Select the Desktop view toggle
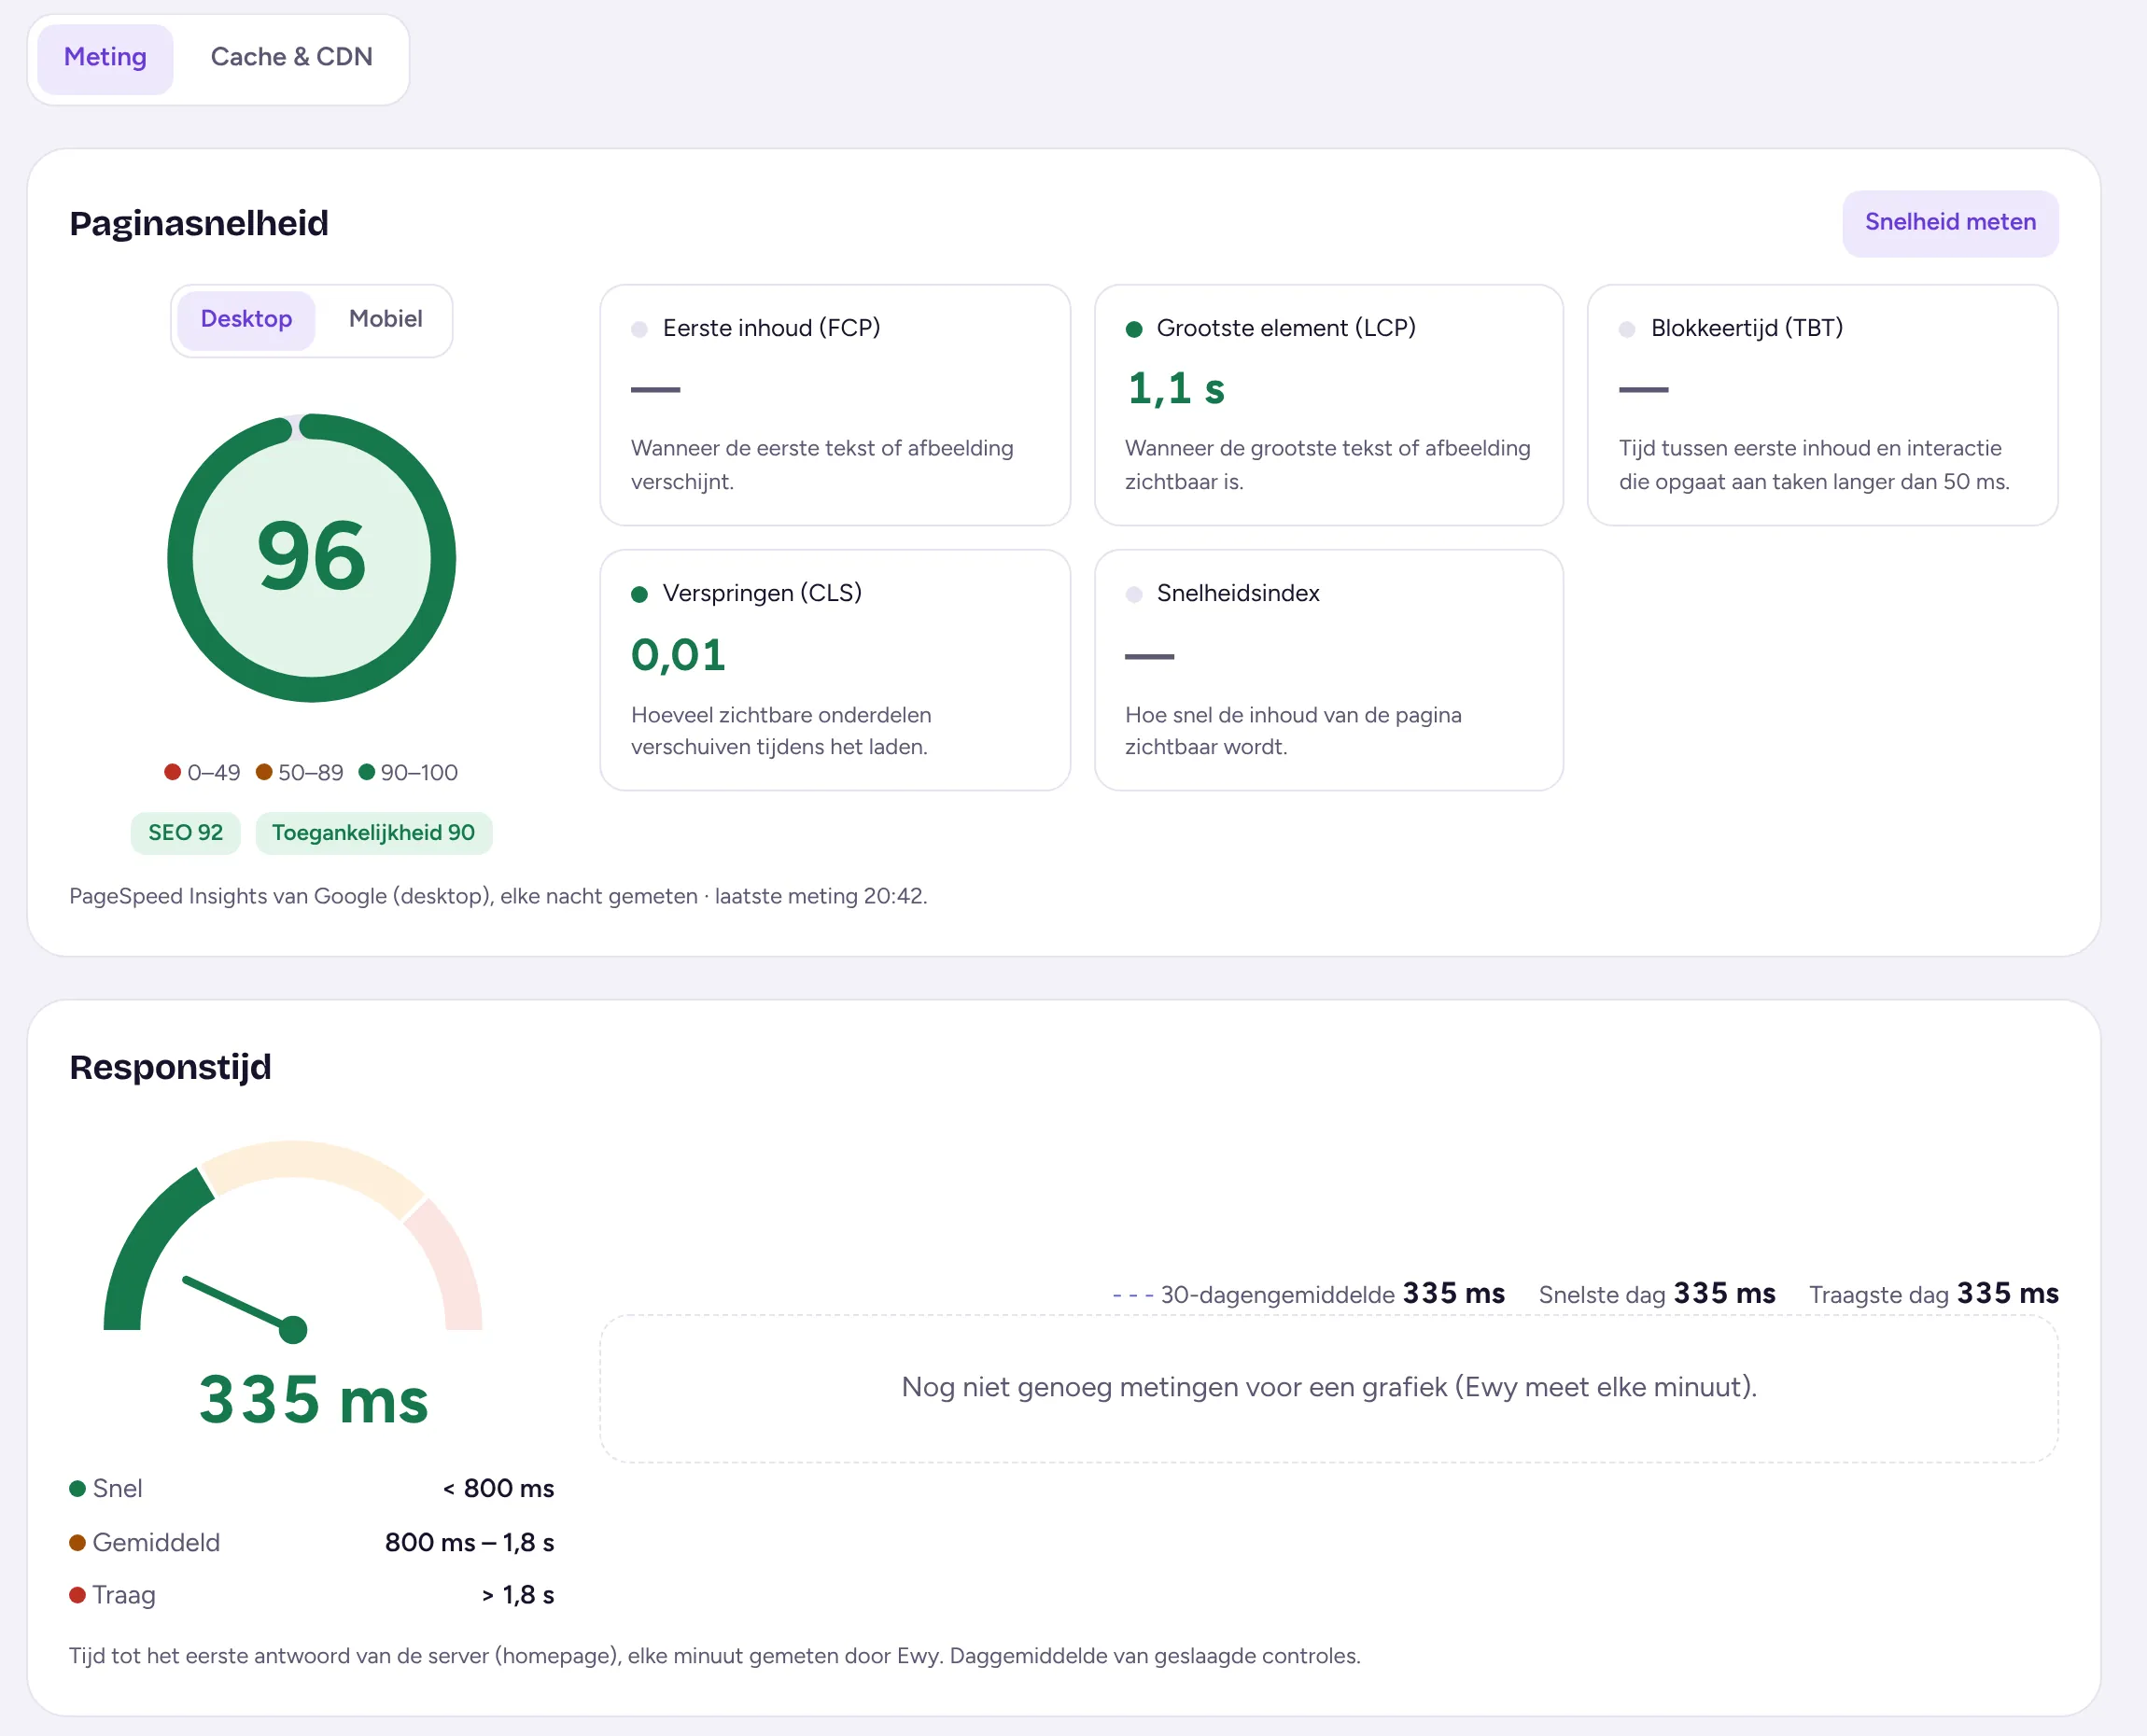Viewport: 2147px width, 1736px height. (x=246, y=319)
